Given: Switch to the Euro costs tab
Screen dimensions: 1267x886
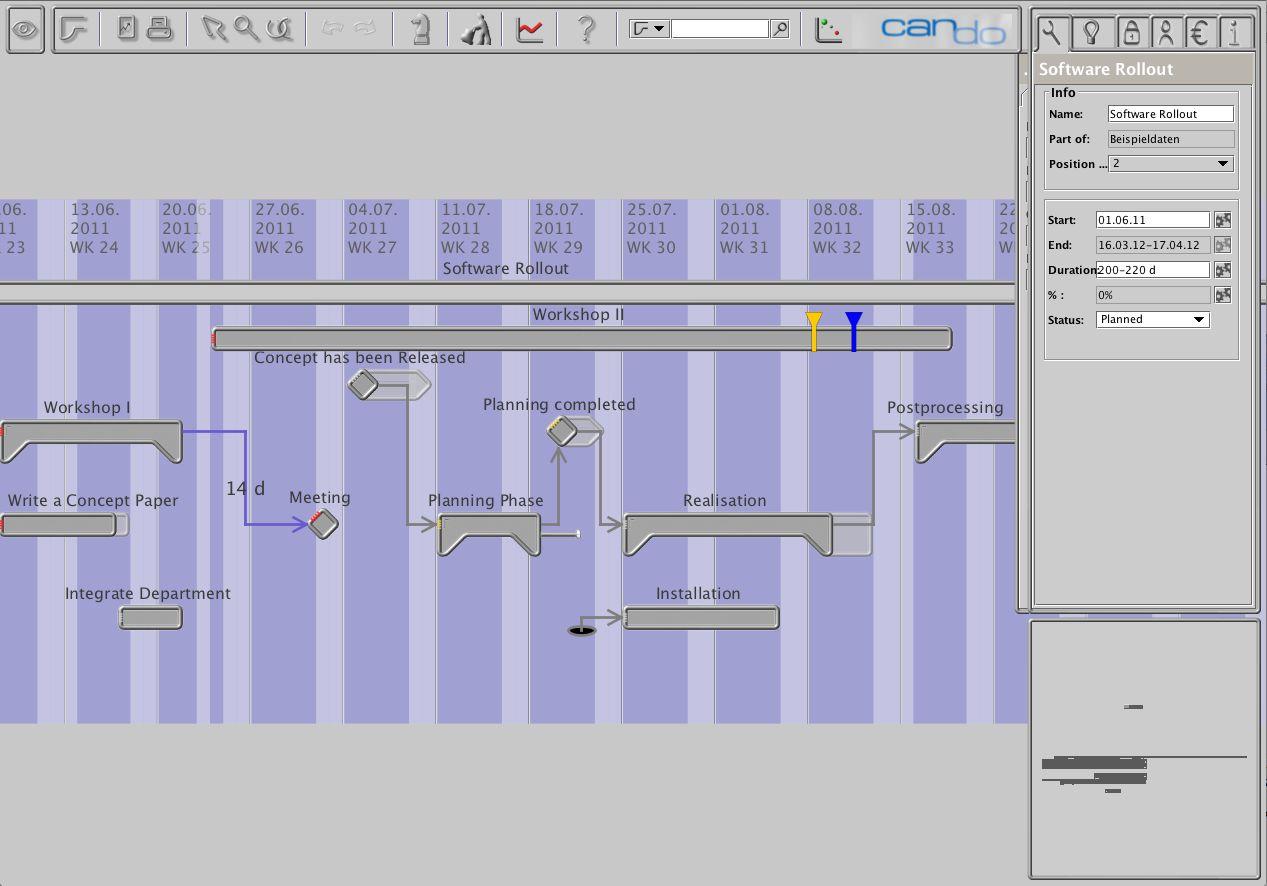Looking at the screenshot, I should [1199, 33].
